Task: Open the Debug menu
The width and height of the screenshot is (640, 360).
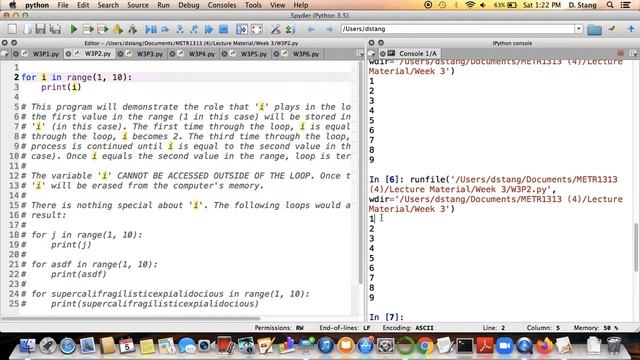Action: tap(189, 5)
